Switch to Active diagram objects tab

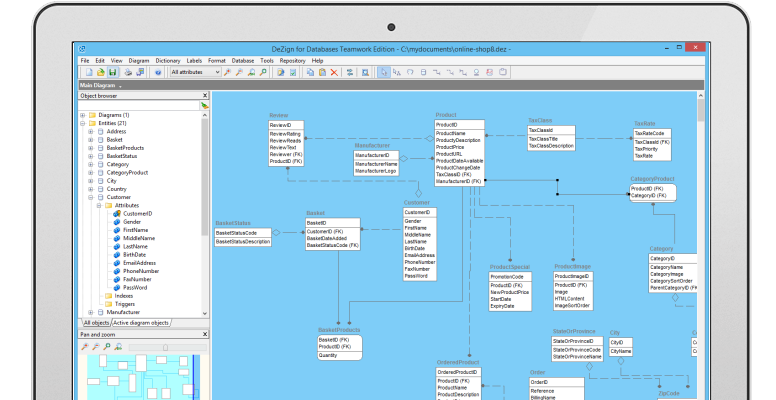(x=141, y=323)
